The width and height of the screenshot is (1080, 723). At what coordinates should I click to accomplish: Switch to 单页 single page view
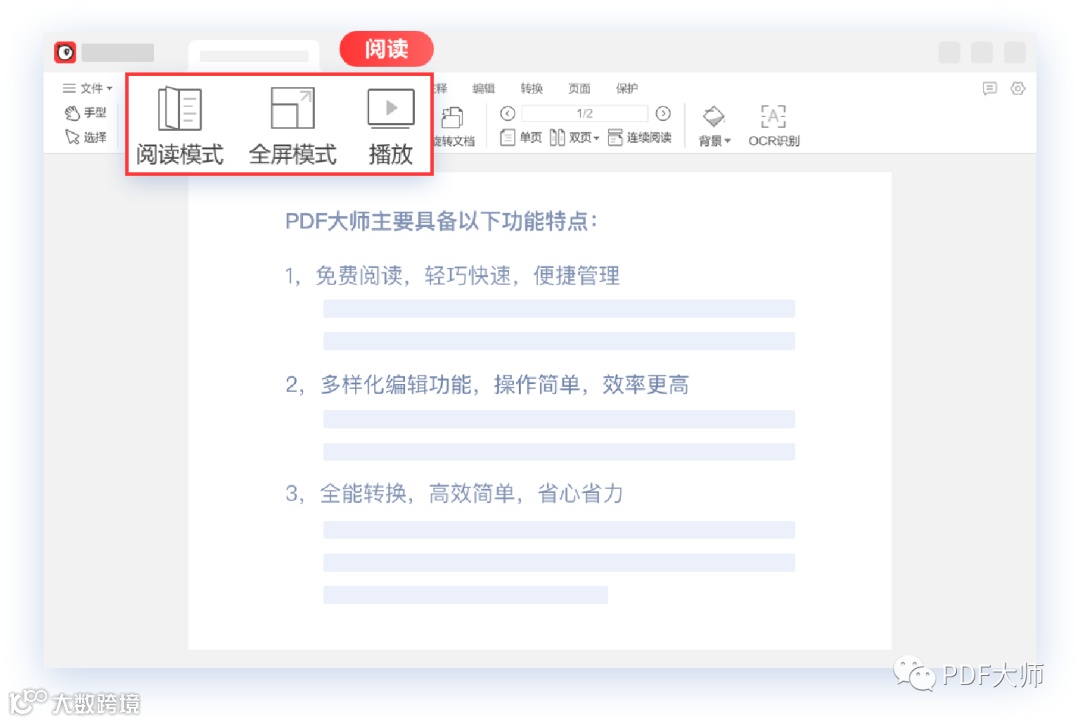coord(521,138)
